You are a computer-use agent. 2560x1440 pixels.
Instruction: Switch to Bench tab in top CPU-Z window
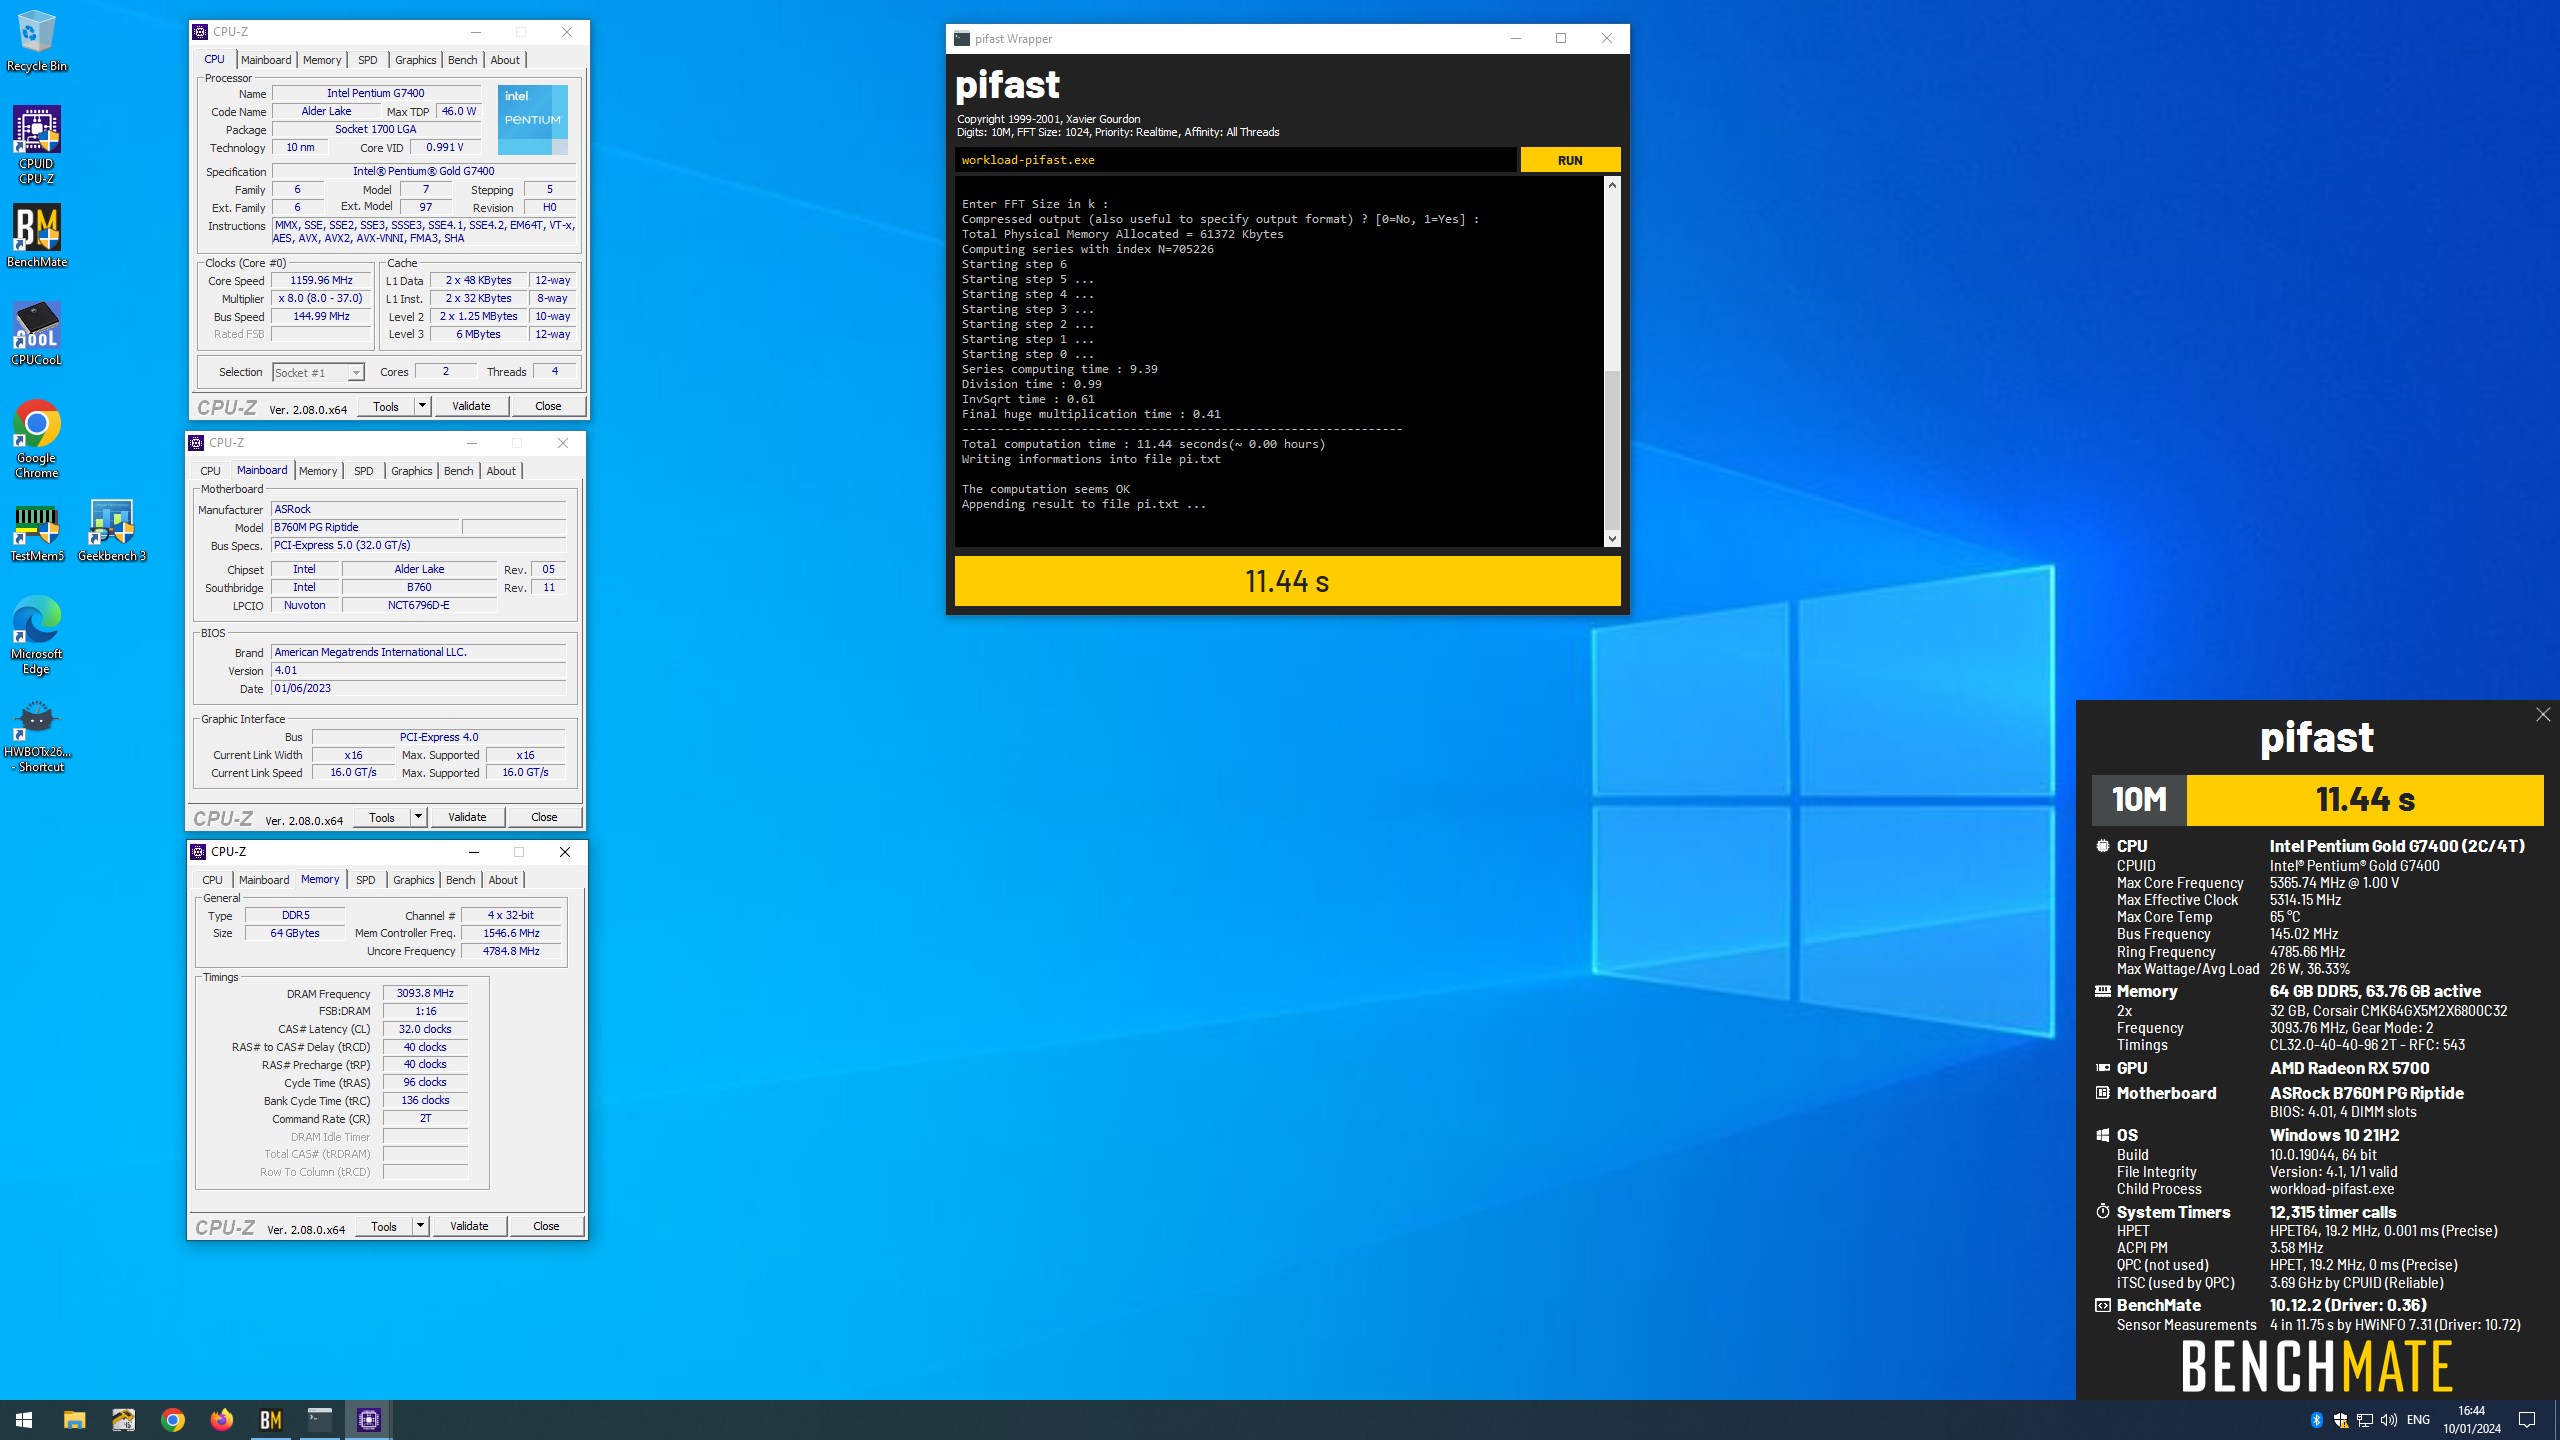point(462,60)
